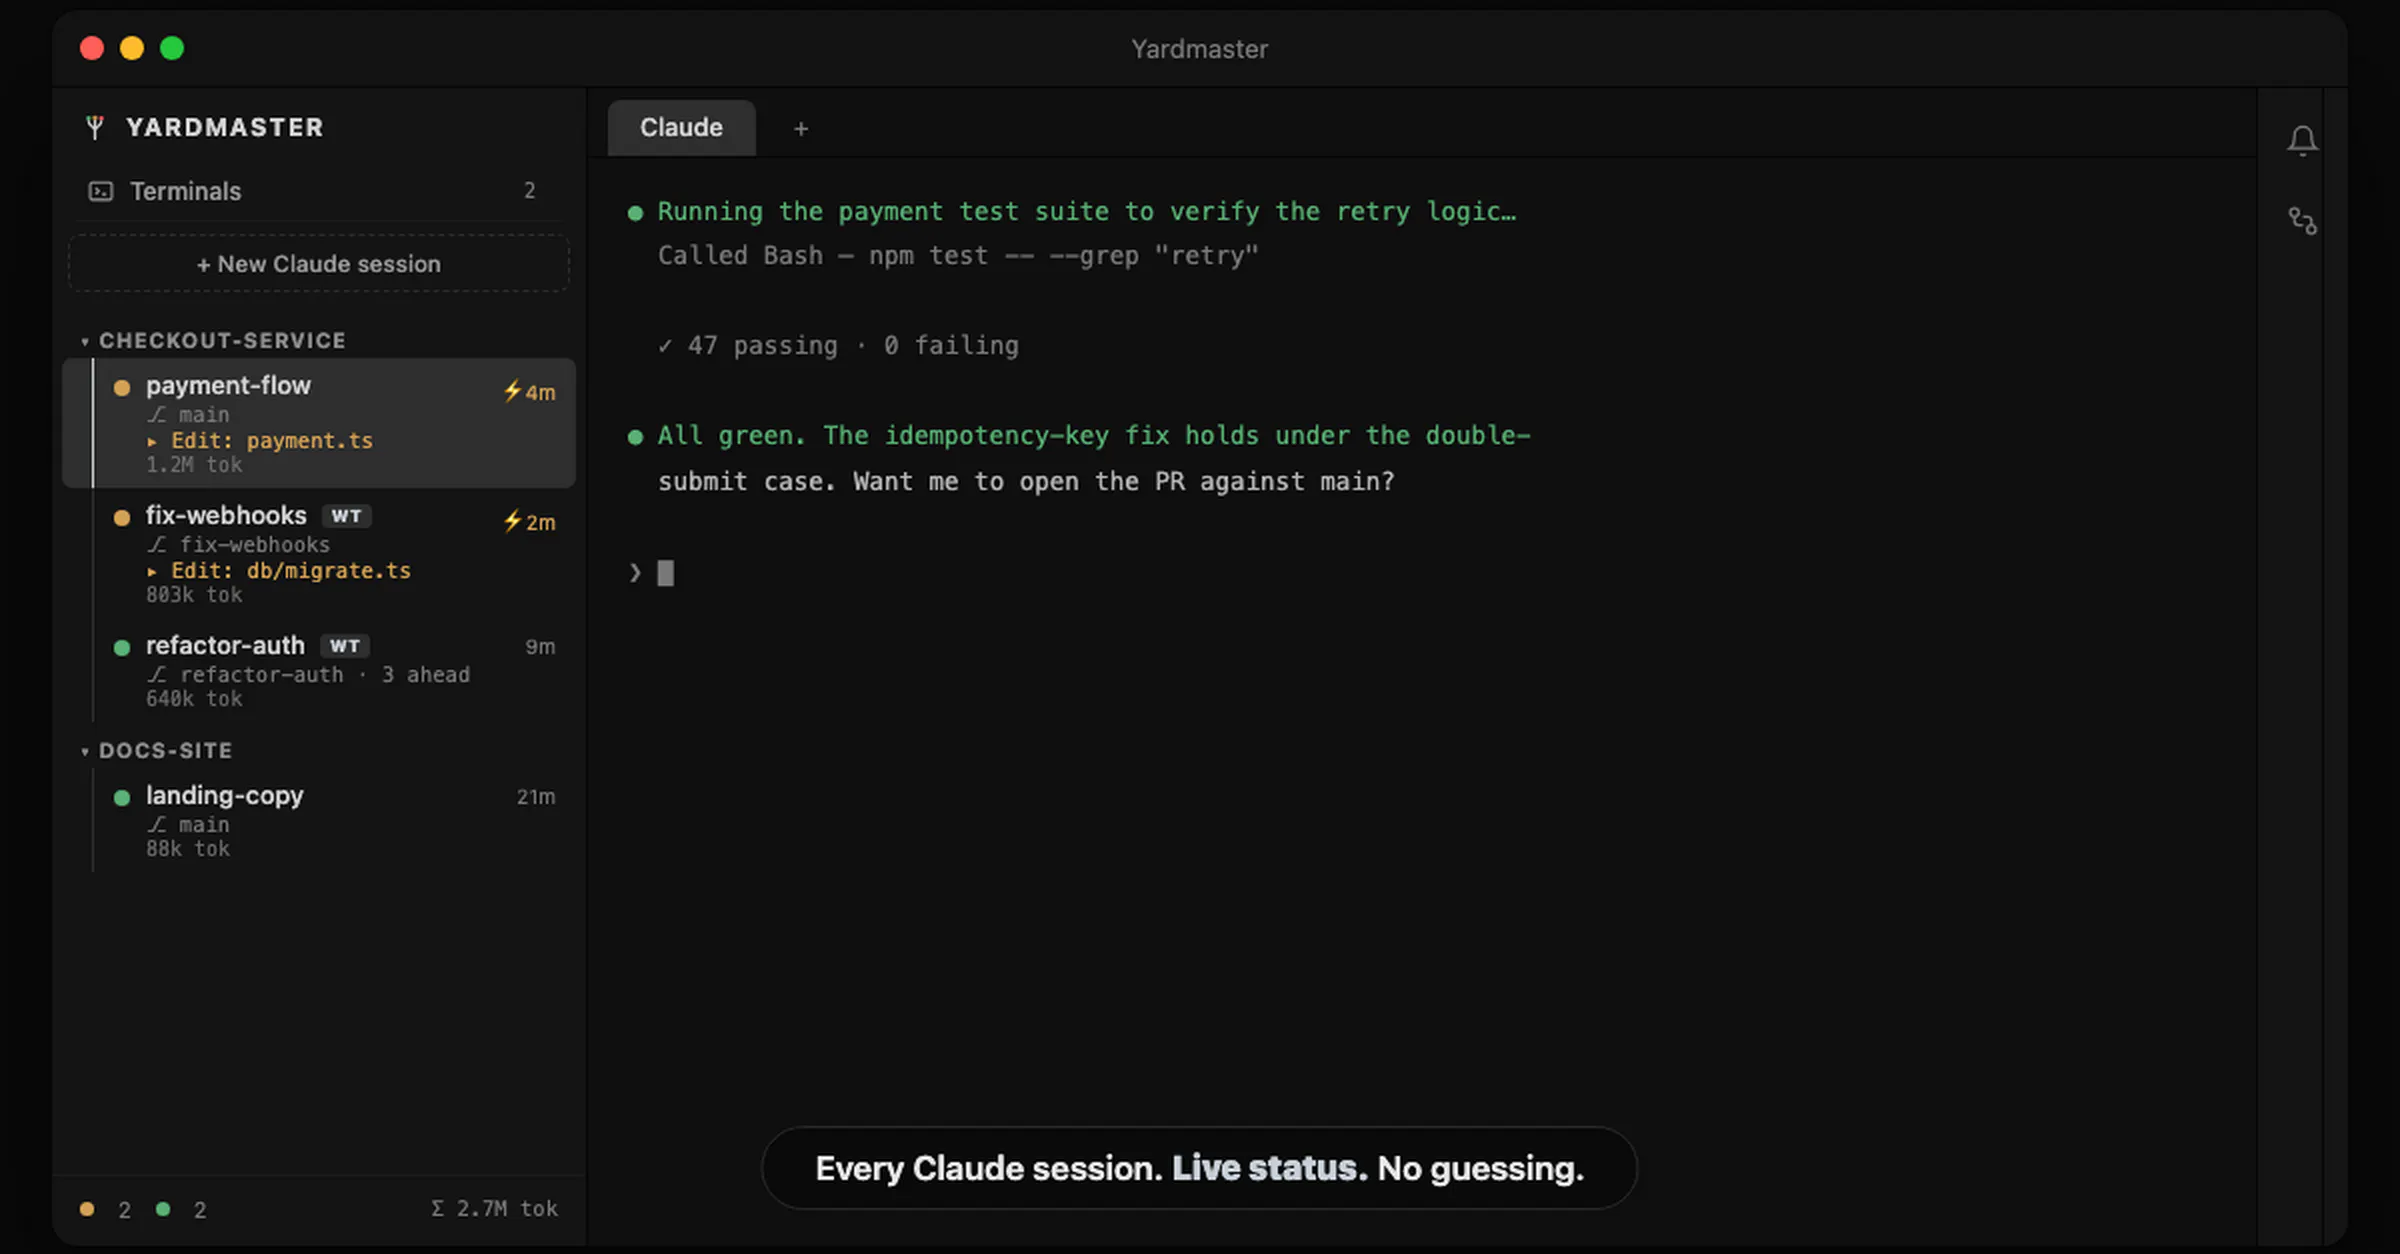Click the branch icon beside landing-copy's main
The width and height of the screenshot is (2400, 1254).
[157, 825]
